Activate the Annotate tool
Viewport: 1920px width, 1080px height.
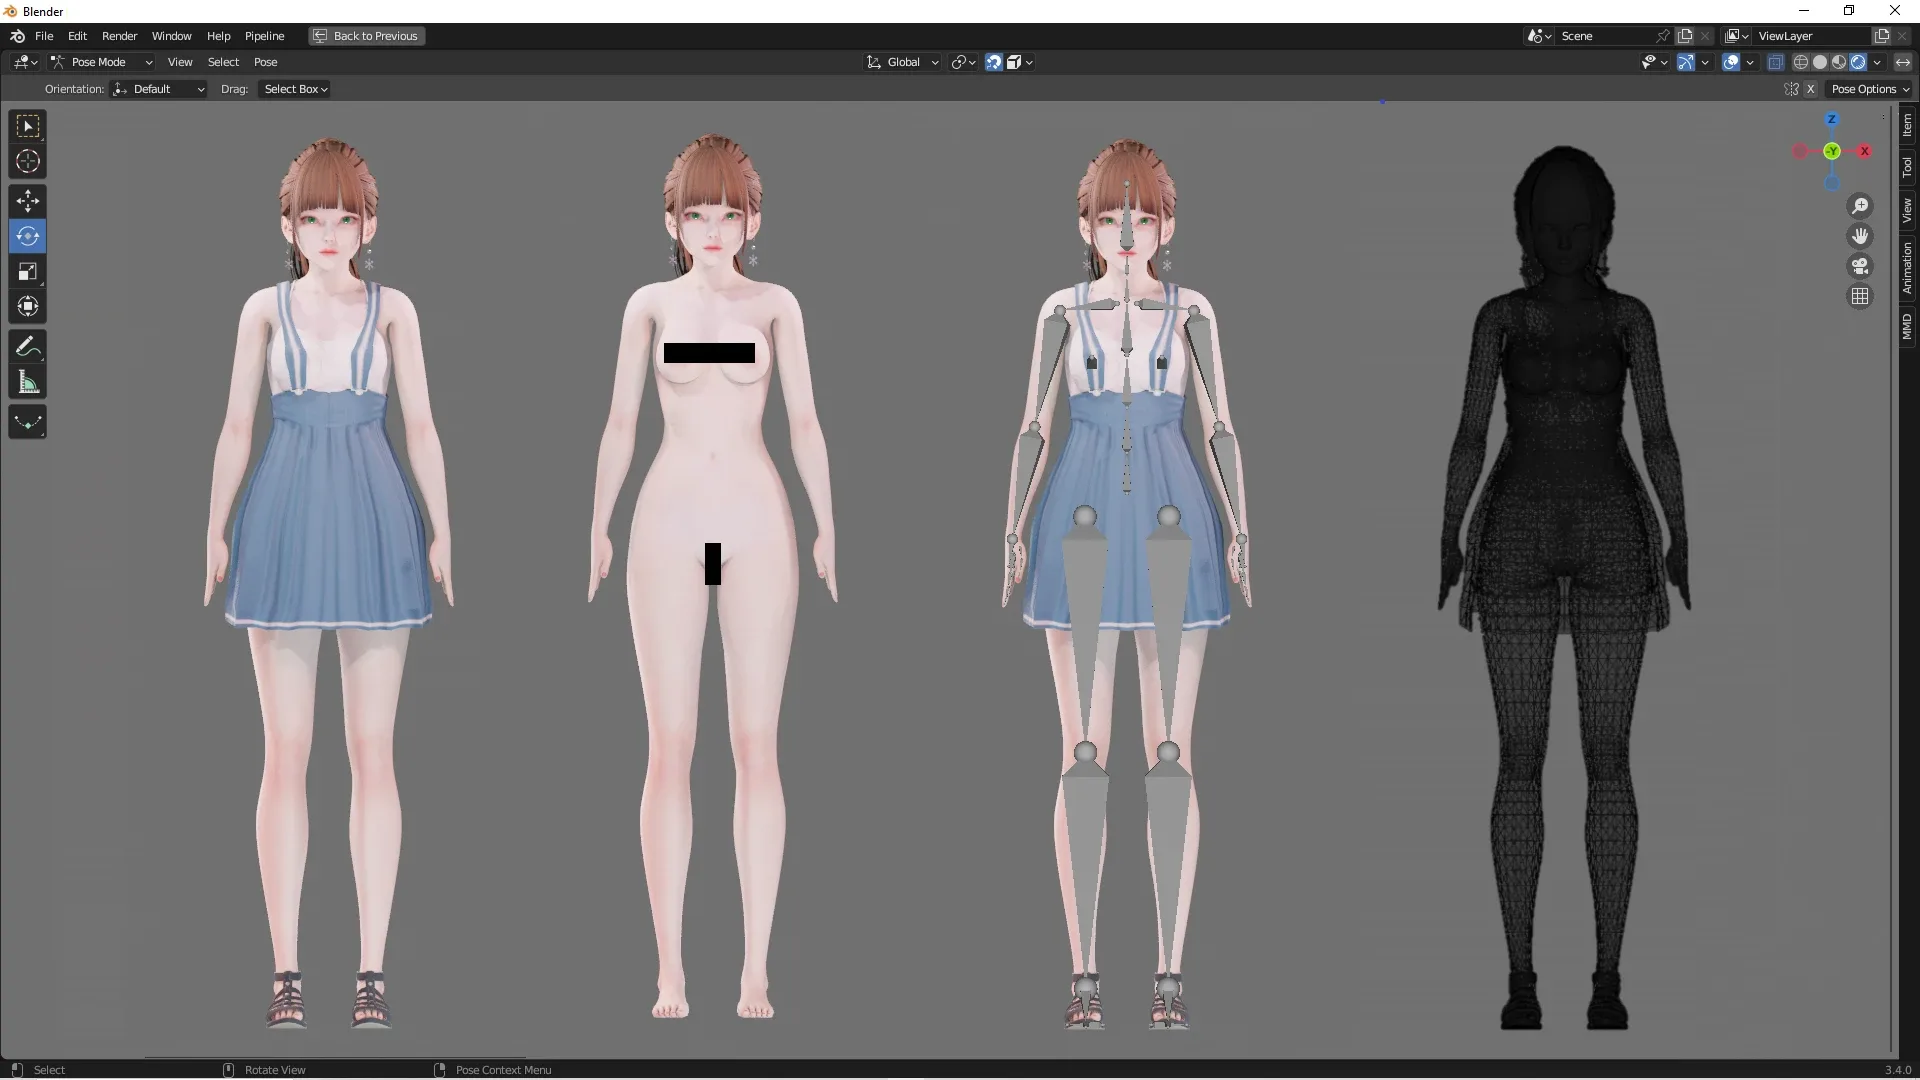27,346
